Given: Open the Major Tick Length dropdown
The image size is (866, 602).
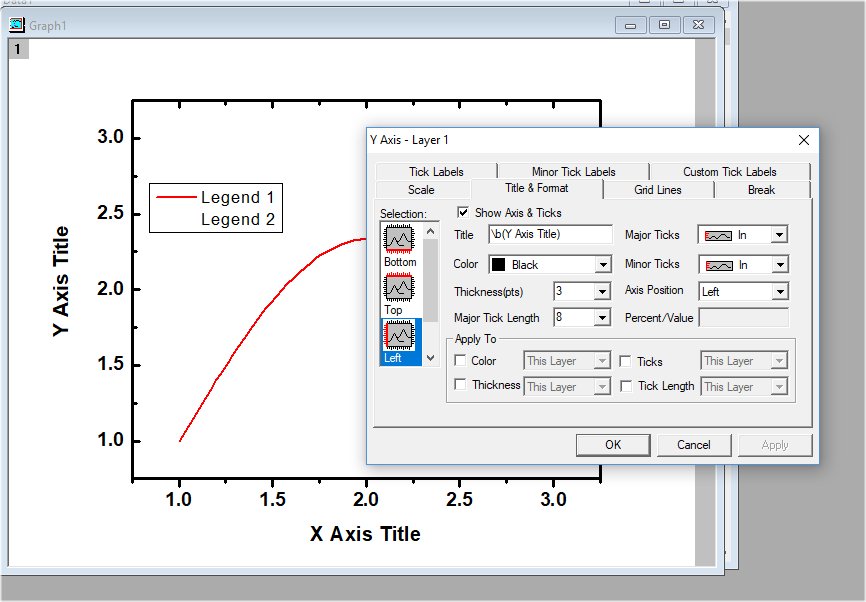Looking at the screenshot, I should (x=602, y=317).
